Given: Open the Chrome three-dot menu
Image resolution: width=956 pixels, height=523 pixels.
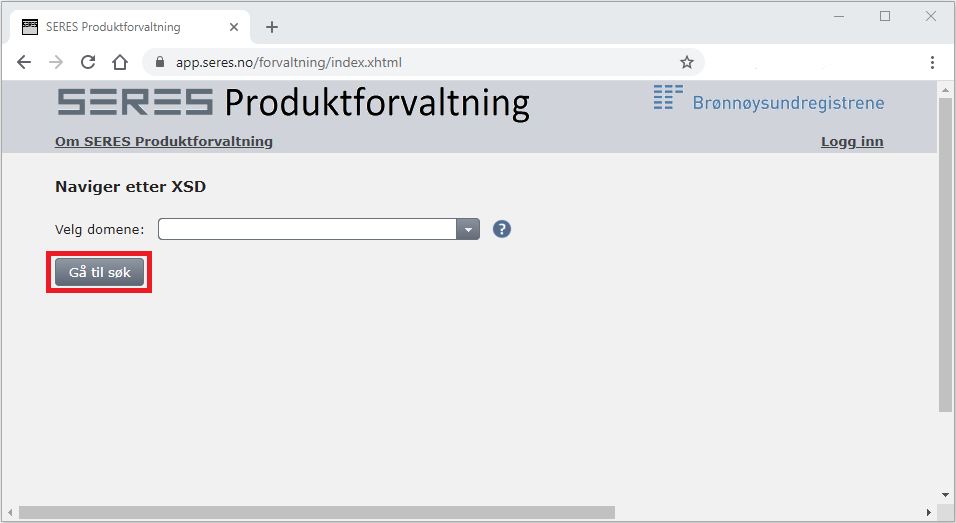Looking at the screenshot, I should click(x=932, y=62).
